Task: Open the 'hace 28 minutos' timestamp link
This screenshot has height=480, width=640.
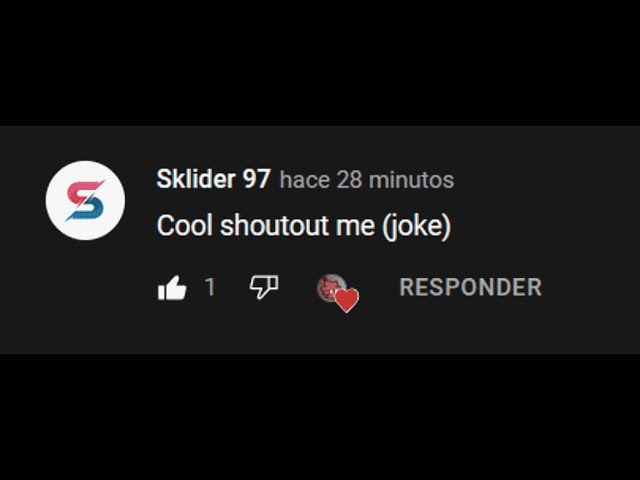Action: [x=367, y=180]
